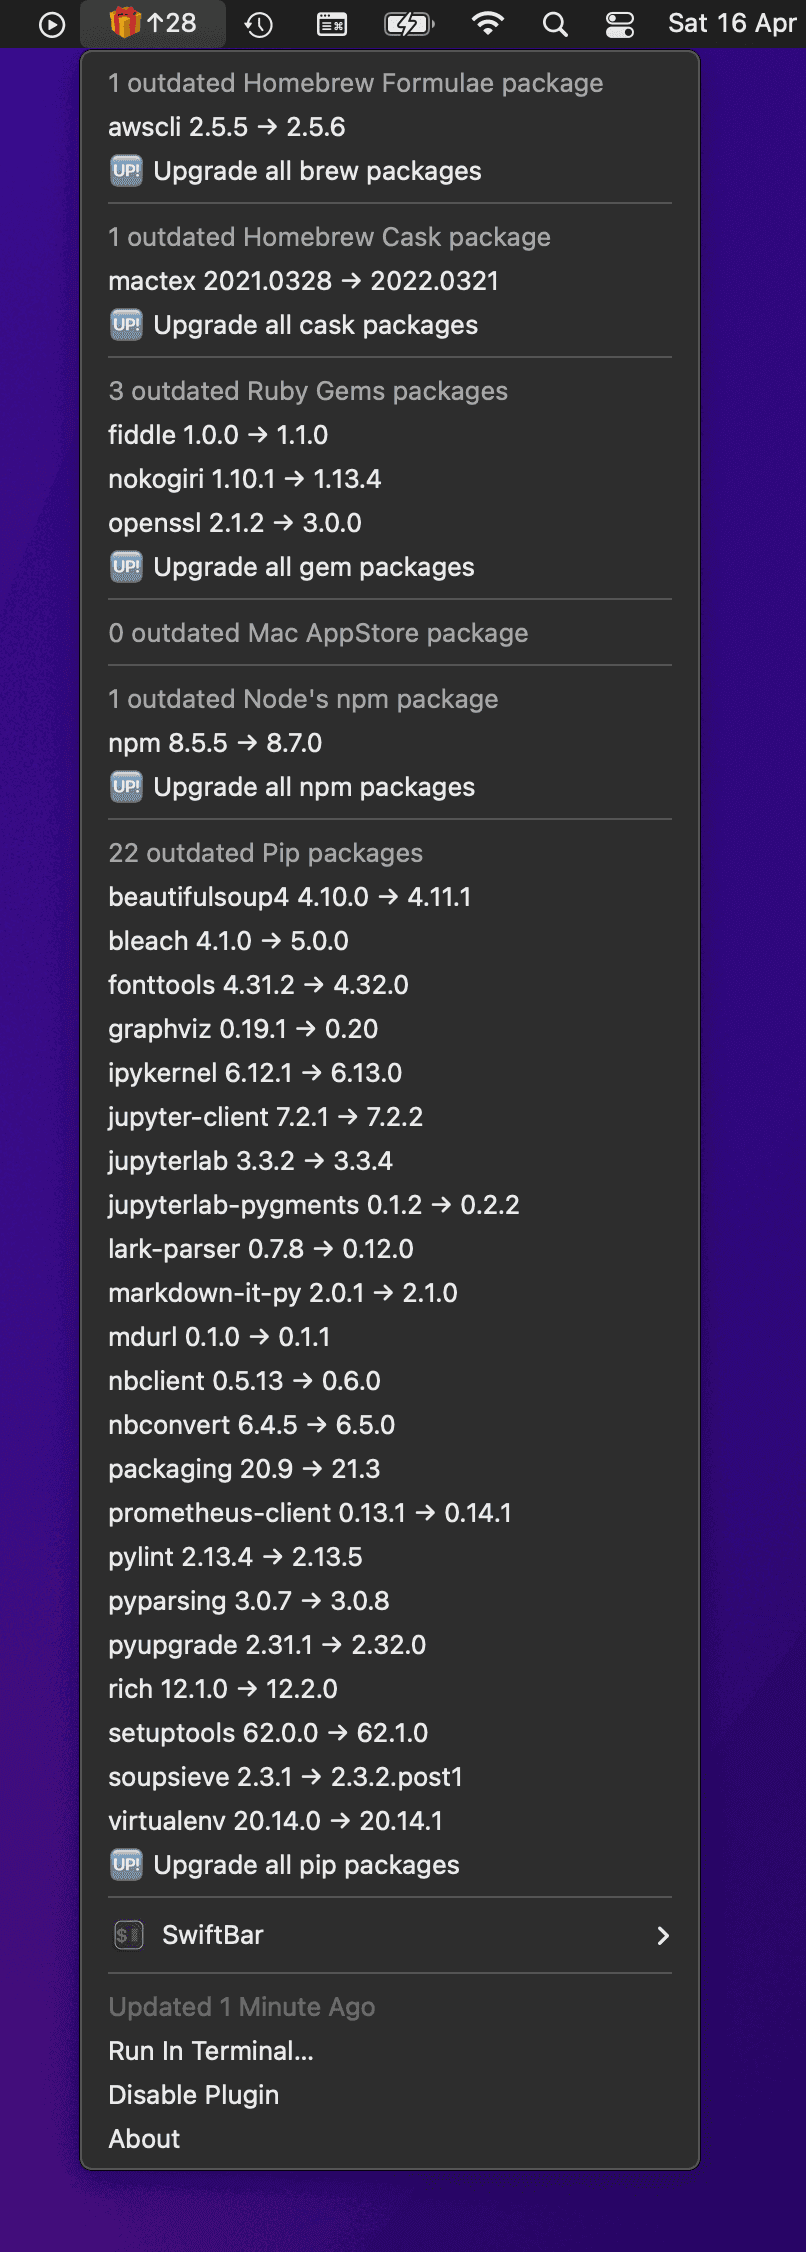Click Sat 16 Apr in the menu bar
The height and width of the screenshot is (2252, 806).
coord(731,23)
